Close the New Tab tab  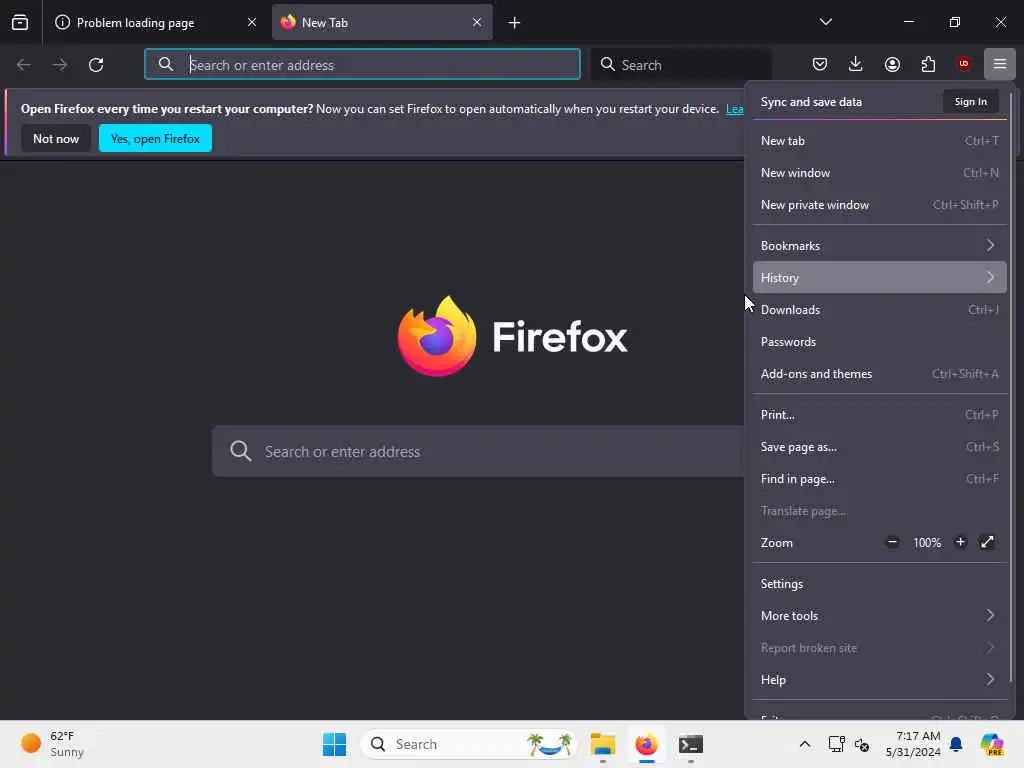[x=477, y=22]
